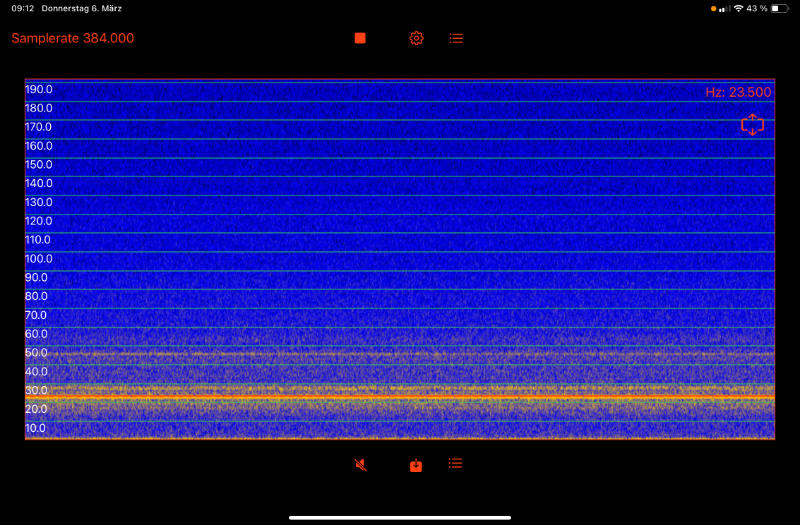
Task: Click the 50.0 frequency axis label
Action: click(x=36, y=353)
